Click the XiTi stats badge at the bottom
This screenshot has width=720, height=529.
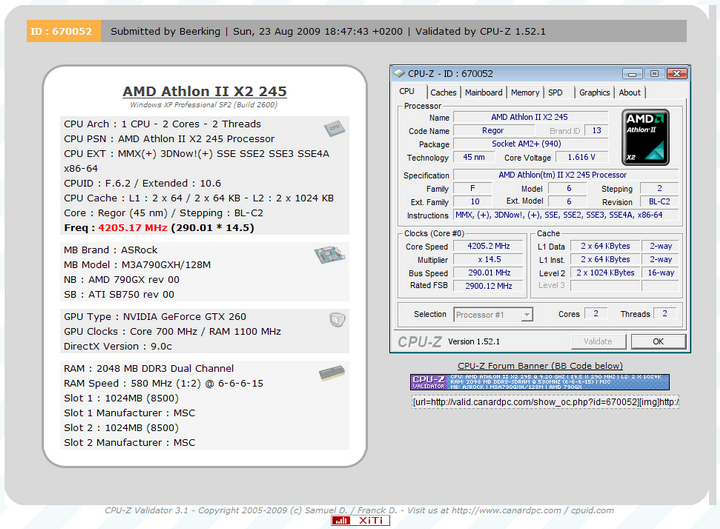[x=360, y=520]
